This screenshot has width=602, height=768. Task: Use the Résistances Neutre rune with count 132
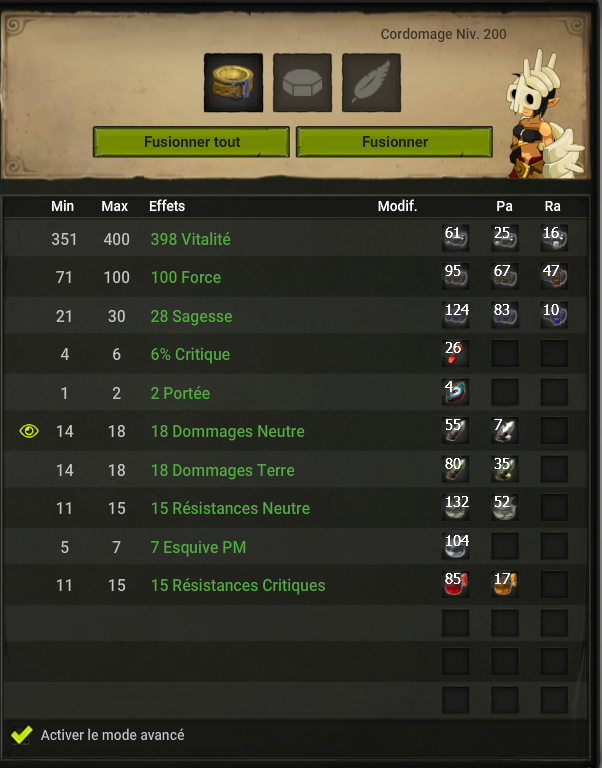456,507
